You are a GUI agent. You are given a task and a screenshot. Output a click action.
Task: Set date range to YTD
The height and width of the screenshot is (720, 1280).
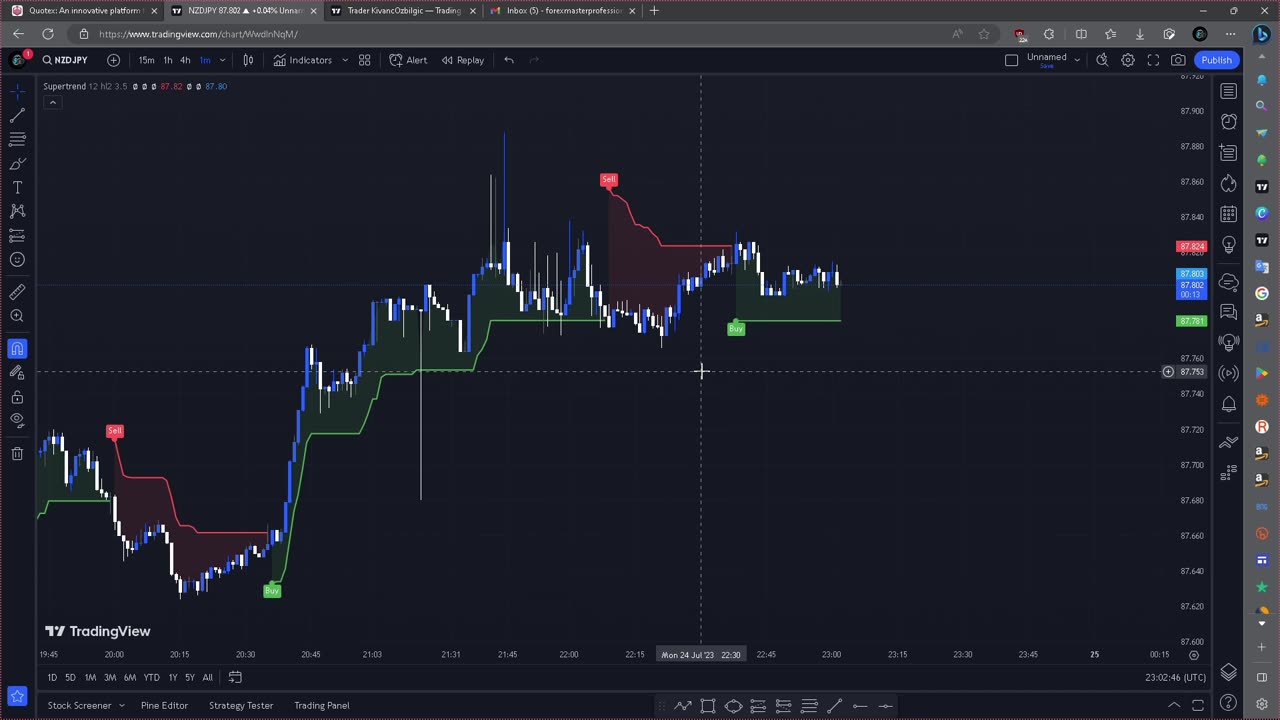click(x=151, y=677)
